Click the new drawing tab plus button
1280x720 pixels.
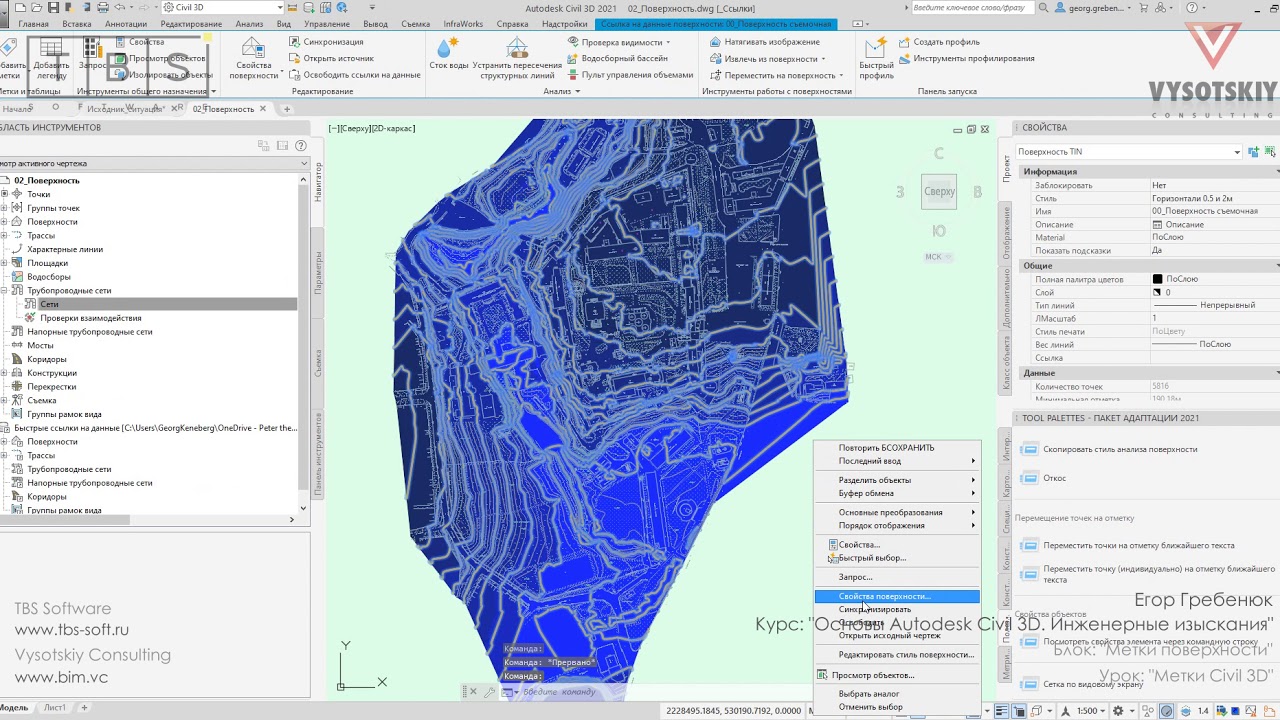(287, 109)
